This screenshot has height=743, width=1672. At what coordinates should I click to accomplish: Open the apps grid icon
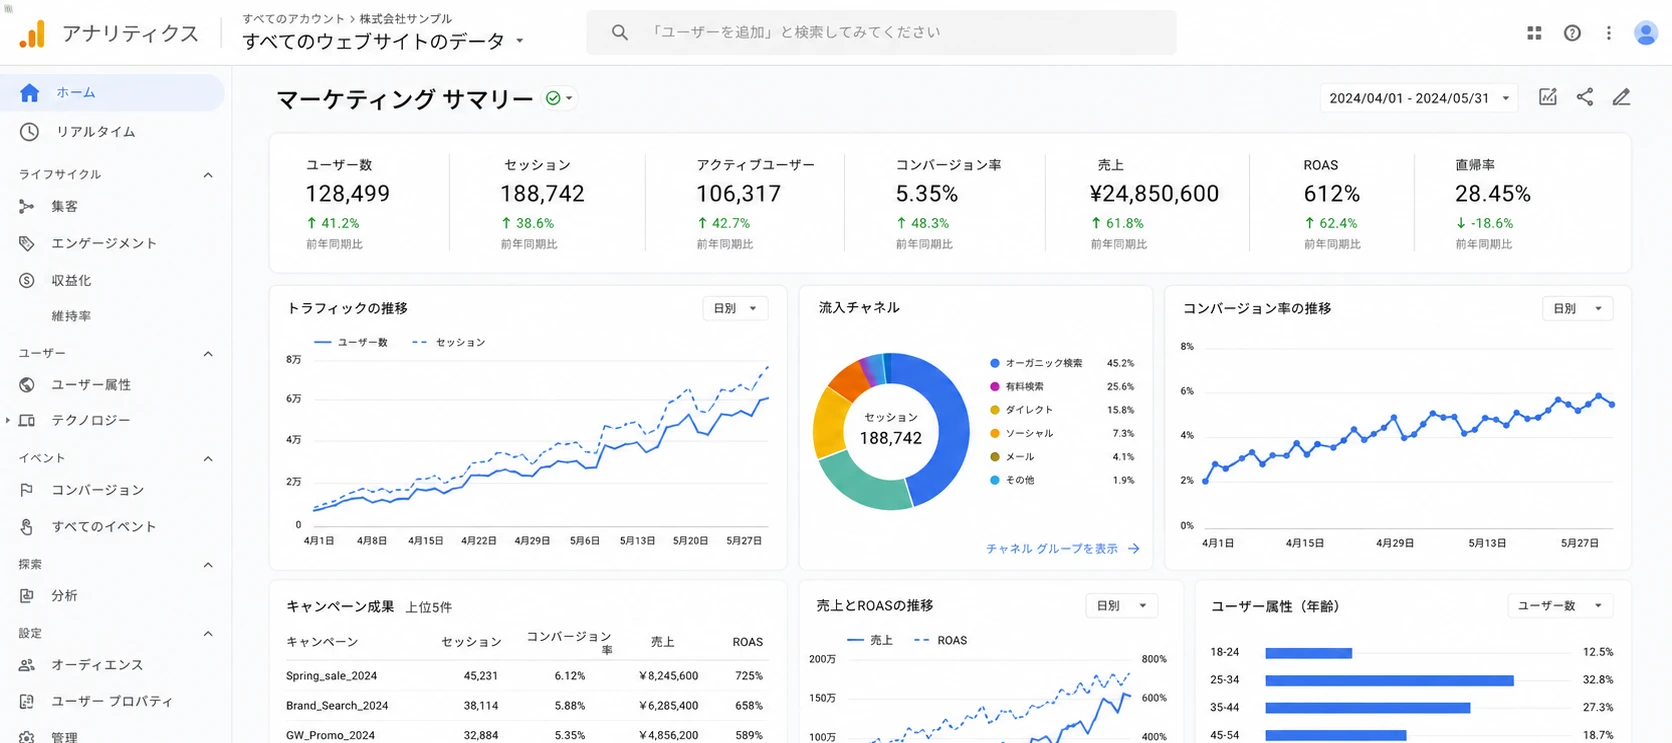tap(1534, 33)
